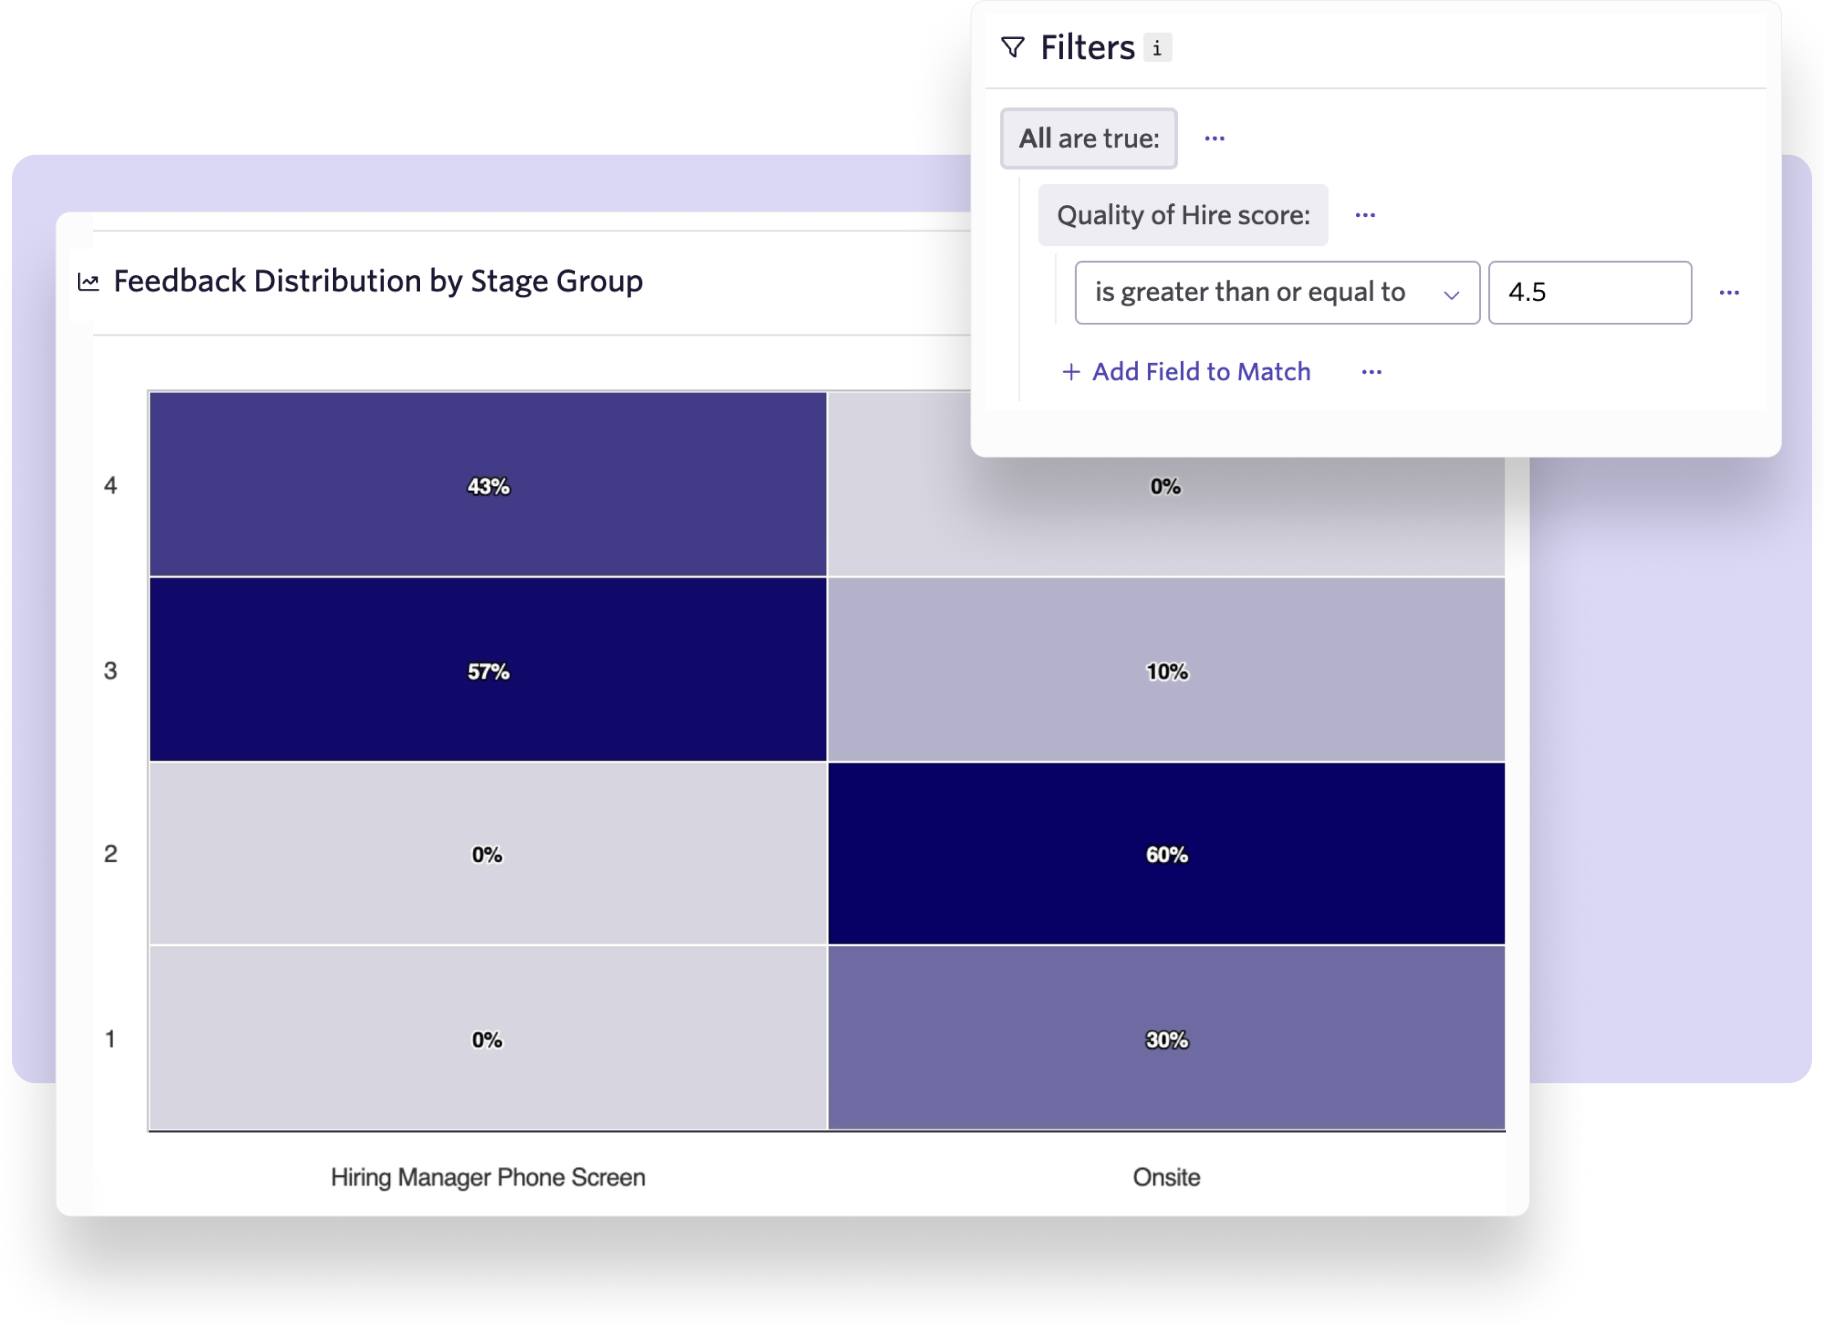Open ellipsis menu beside the 4.5 value field

click(x=1729, y=293)
